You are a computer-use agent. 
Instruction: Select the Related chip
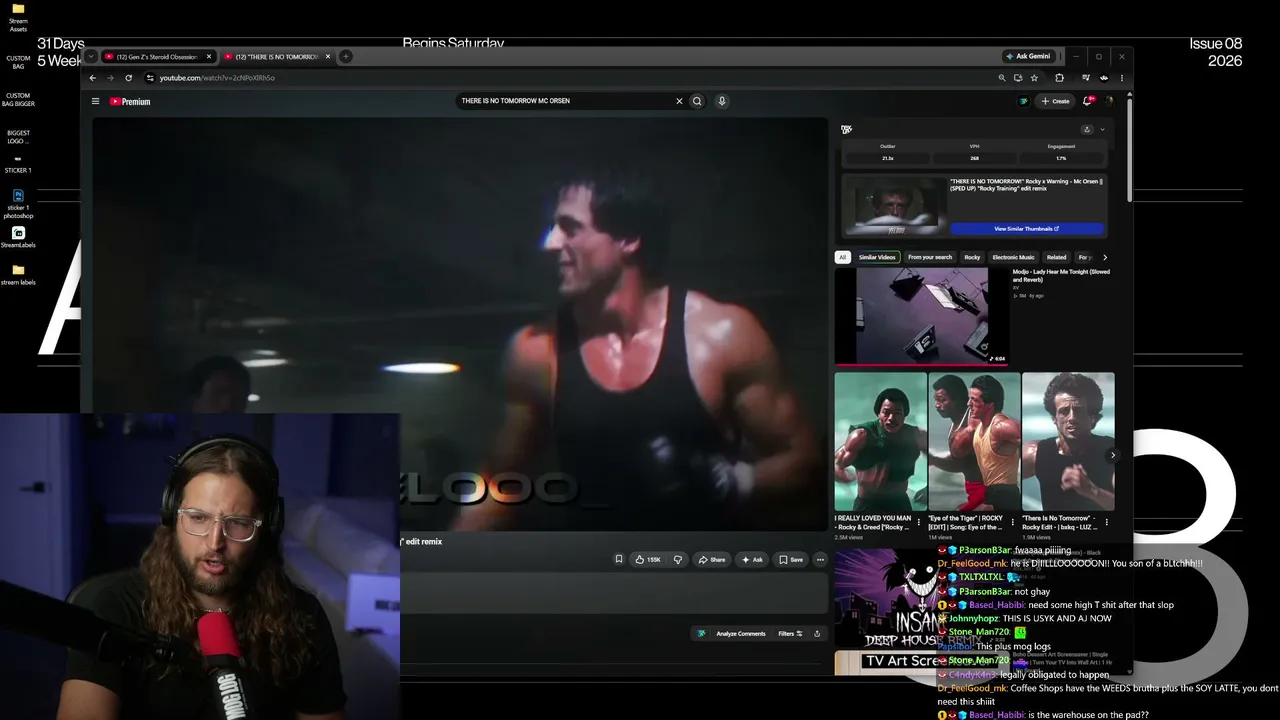coord(1056,257)
